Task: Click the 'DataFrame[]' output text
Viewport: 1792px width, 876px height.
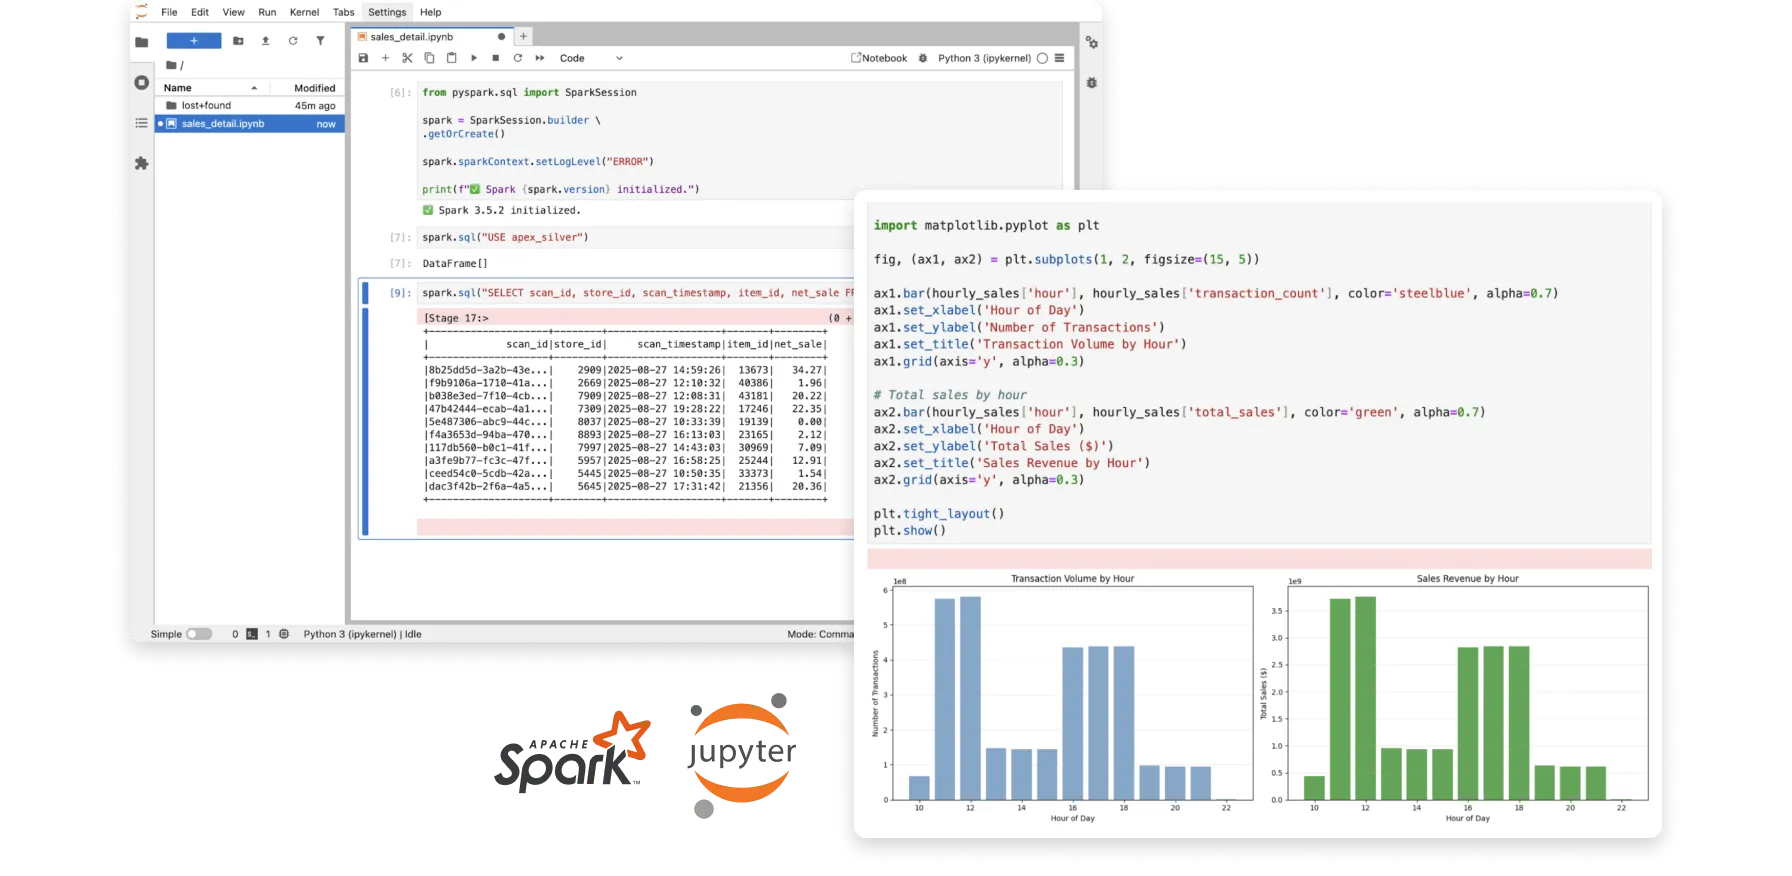Action: tap(455, 264)
